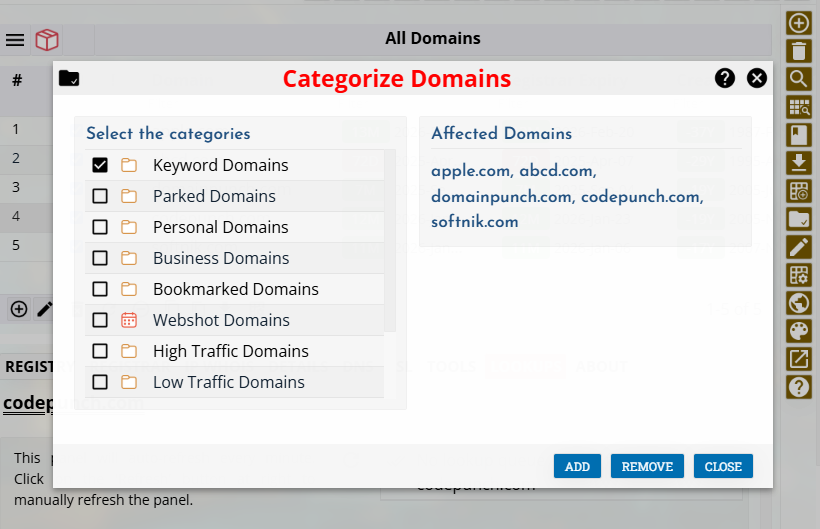Select the Bookmarked Domains label
Viewport: 820px width, 529px height.
tap(236, 289)
